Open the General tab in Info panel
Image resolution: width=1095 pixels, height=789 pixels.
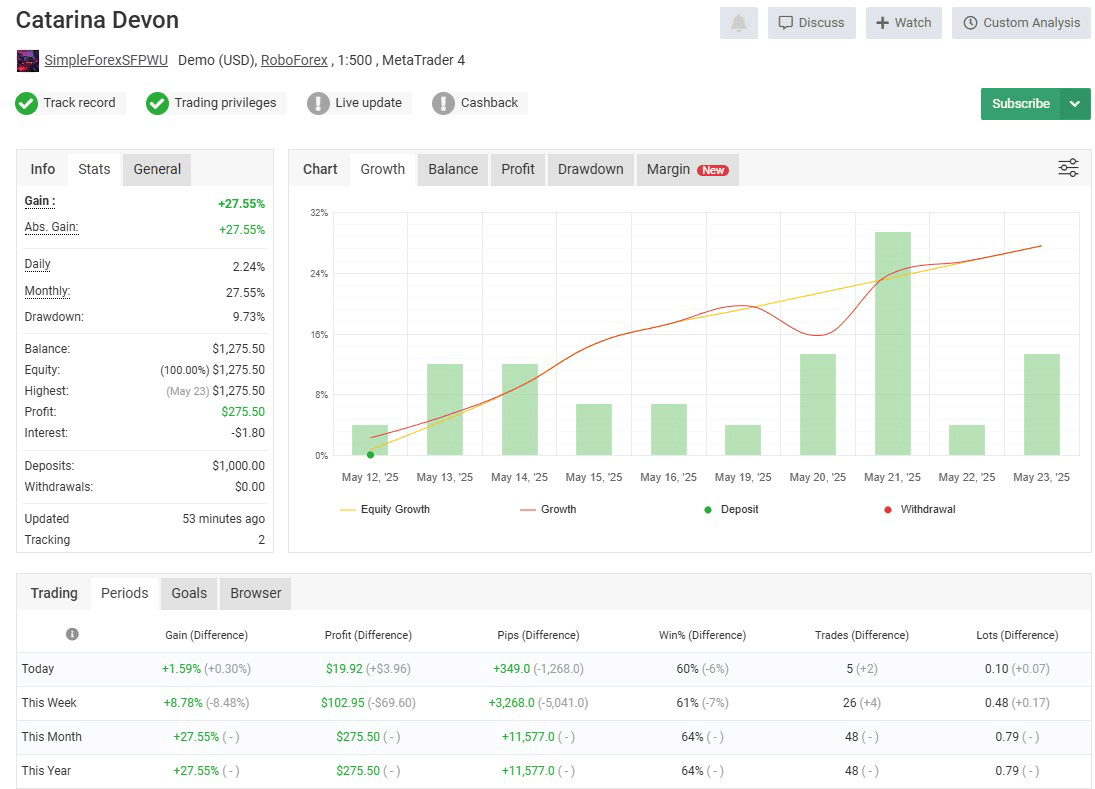pyautogui.click(x=157, y=169)
